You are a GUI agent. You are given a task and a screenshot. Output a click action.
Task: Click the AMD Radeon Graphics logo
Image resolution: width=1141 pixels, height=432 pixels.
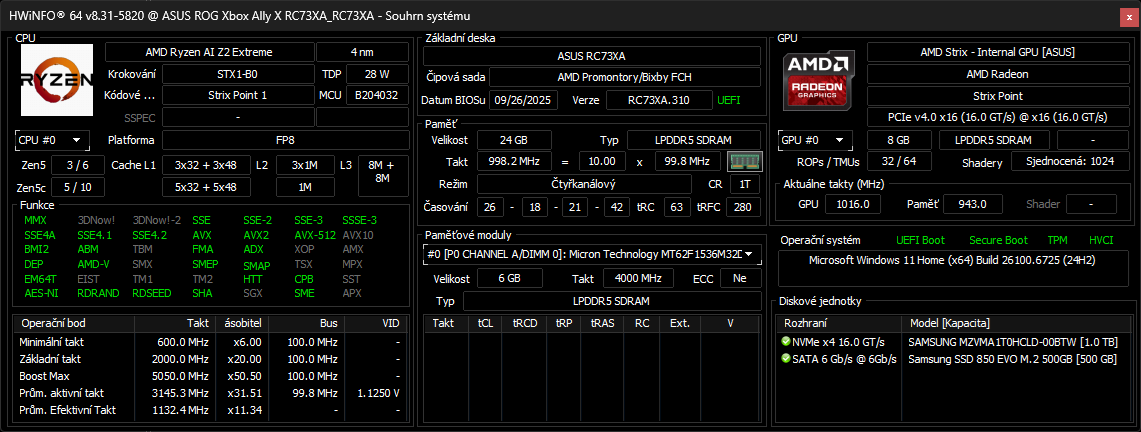[820, 80]
